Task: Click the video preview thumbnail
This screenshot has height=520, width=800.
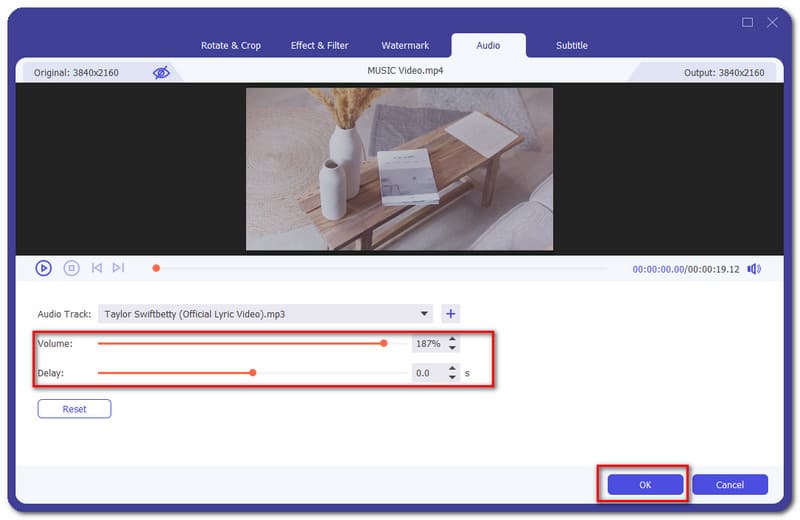Action: tap(399, 169)
